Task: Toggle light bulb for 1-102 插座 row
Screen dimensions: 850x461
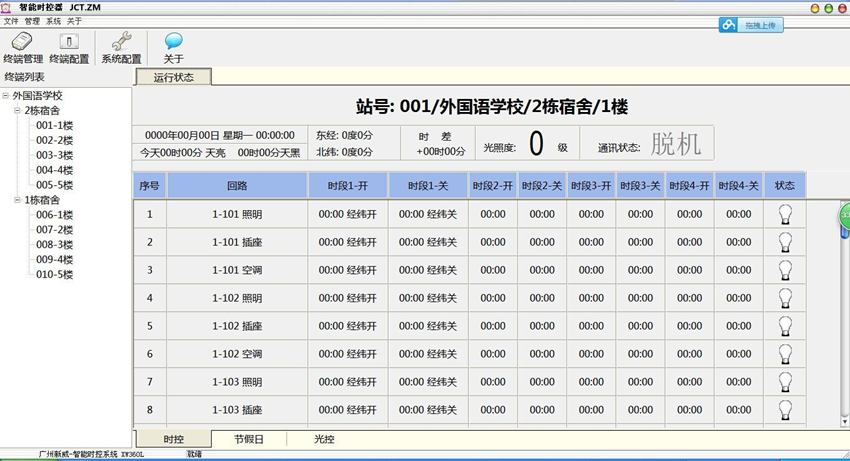Action: (785, 326)
